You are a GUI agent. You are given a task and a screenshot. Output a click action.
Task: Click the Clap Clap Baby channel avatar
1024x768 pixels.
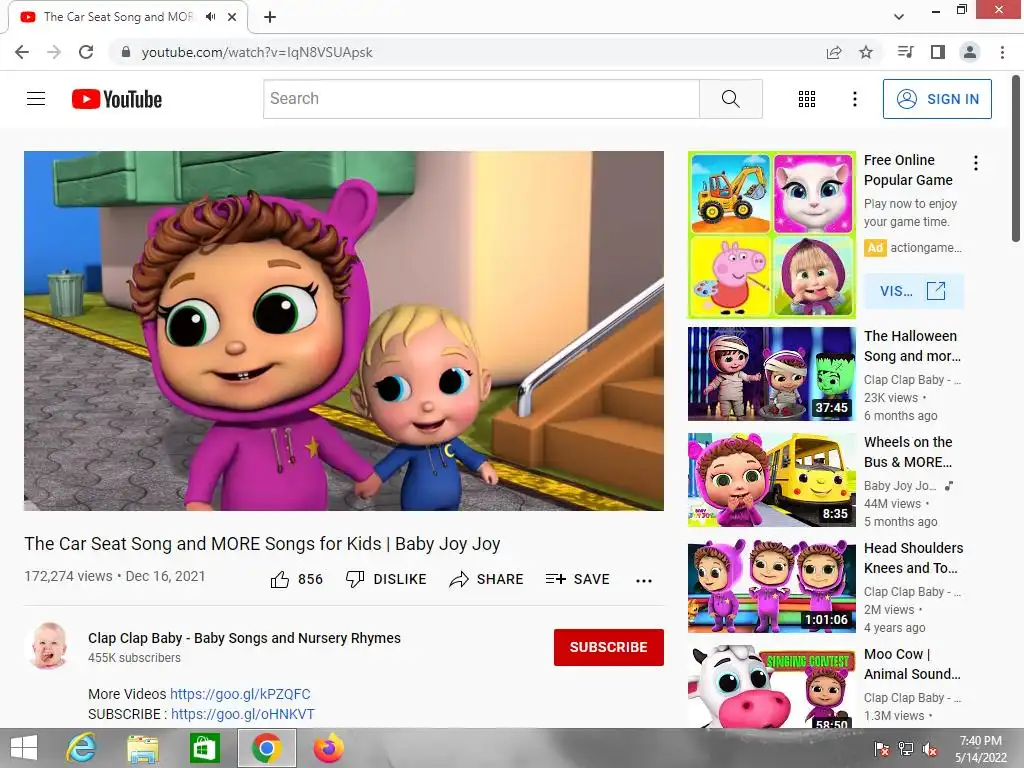tap(49, 645)
